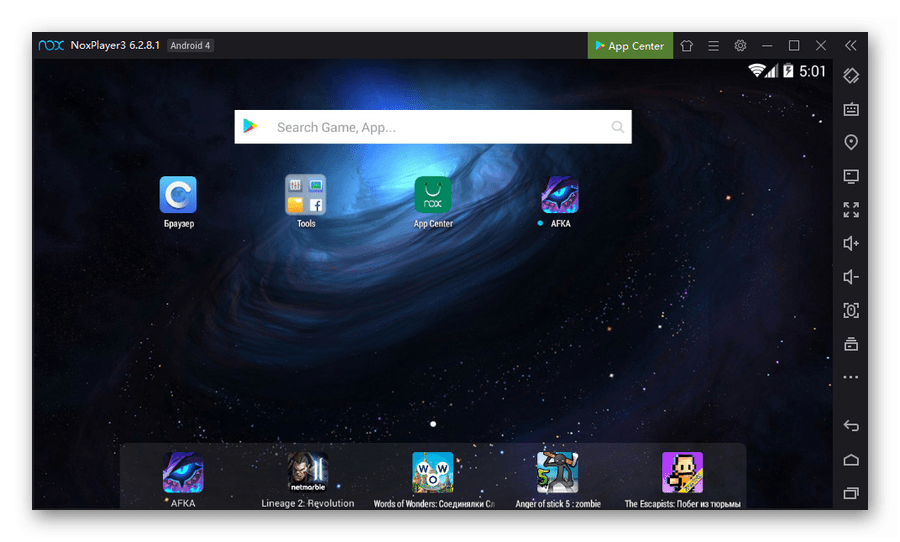Expand more sidebar tools with the three dots

pos(851,378)
